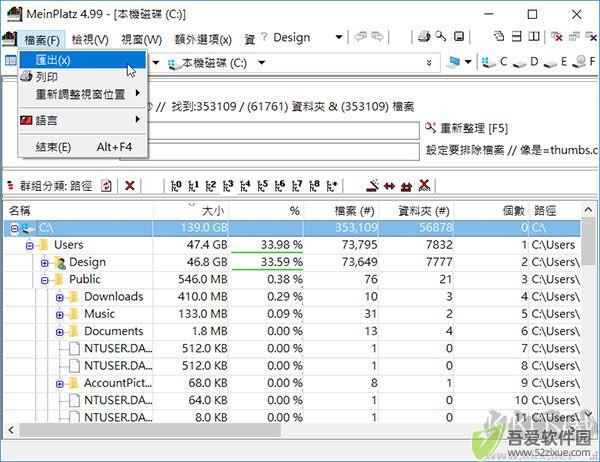600x462 pixels.
Task: Click the red double-arrow width icon
Action: (389, 186)
